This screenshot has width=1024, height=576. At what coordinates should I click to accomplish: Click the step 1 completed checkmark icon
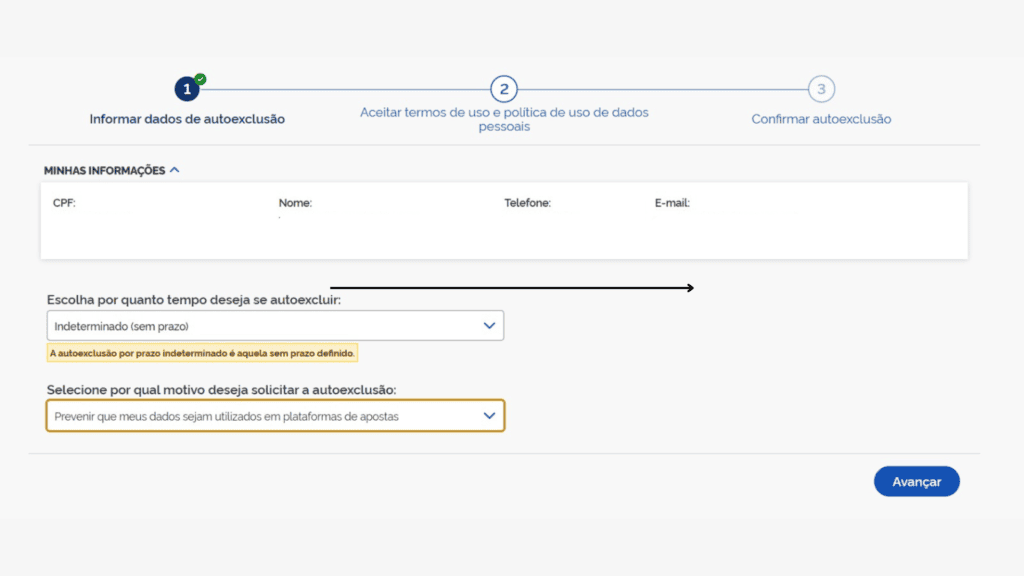199,78
